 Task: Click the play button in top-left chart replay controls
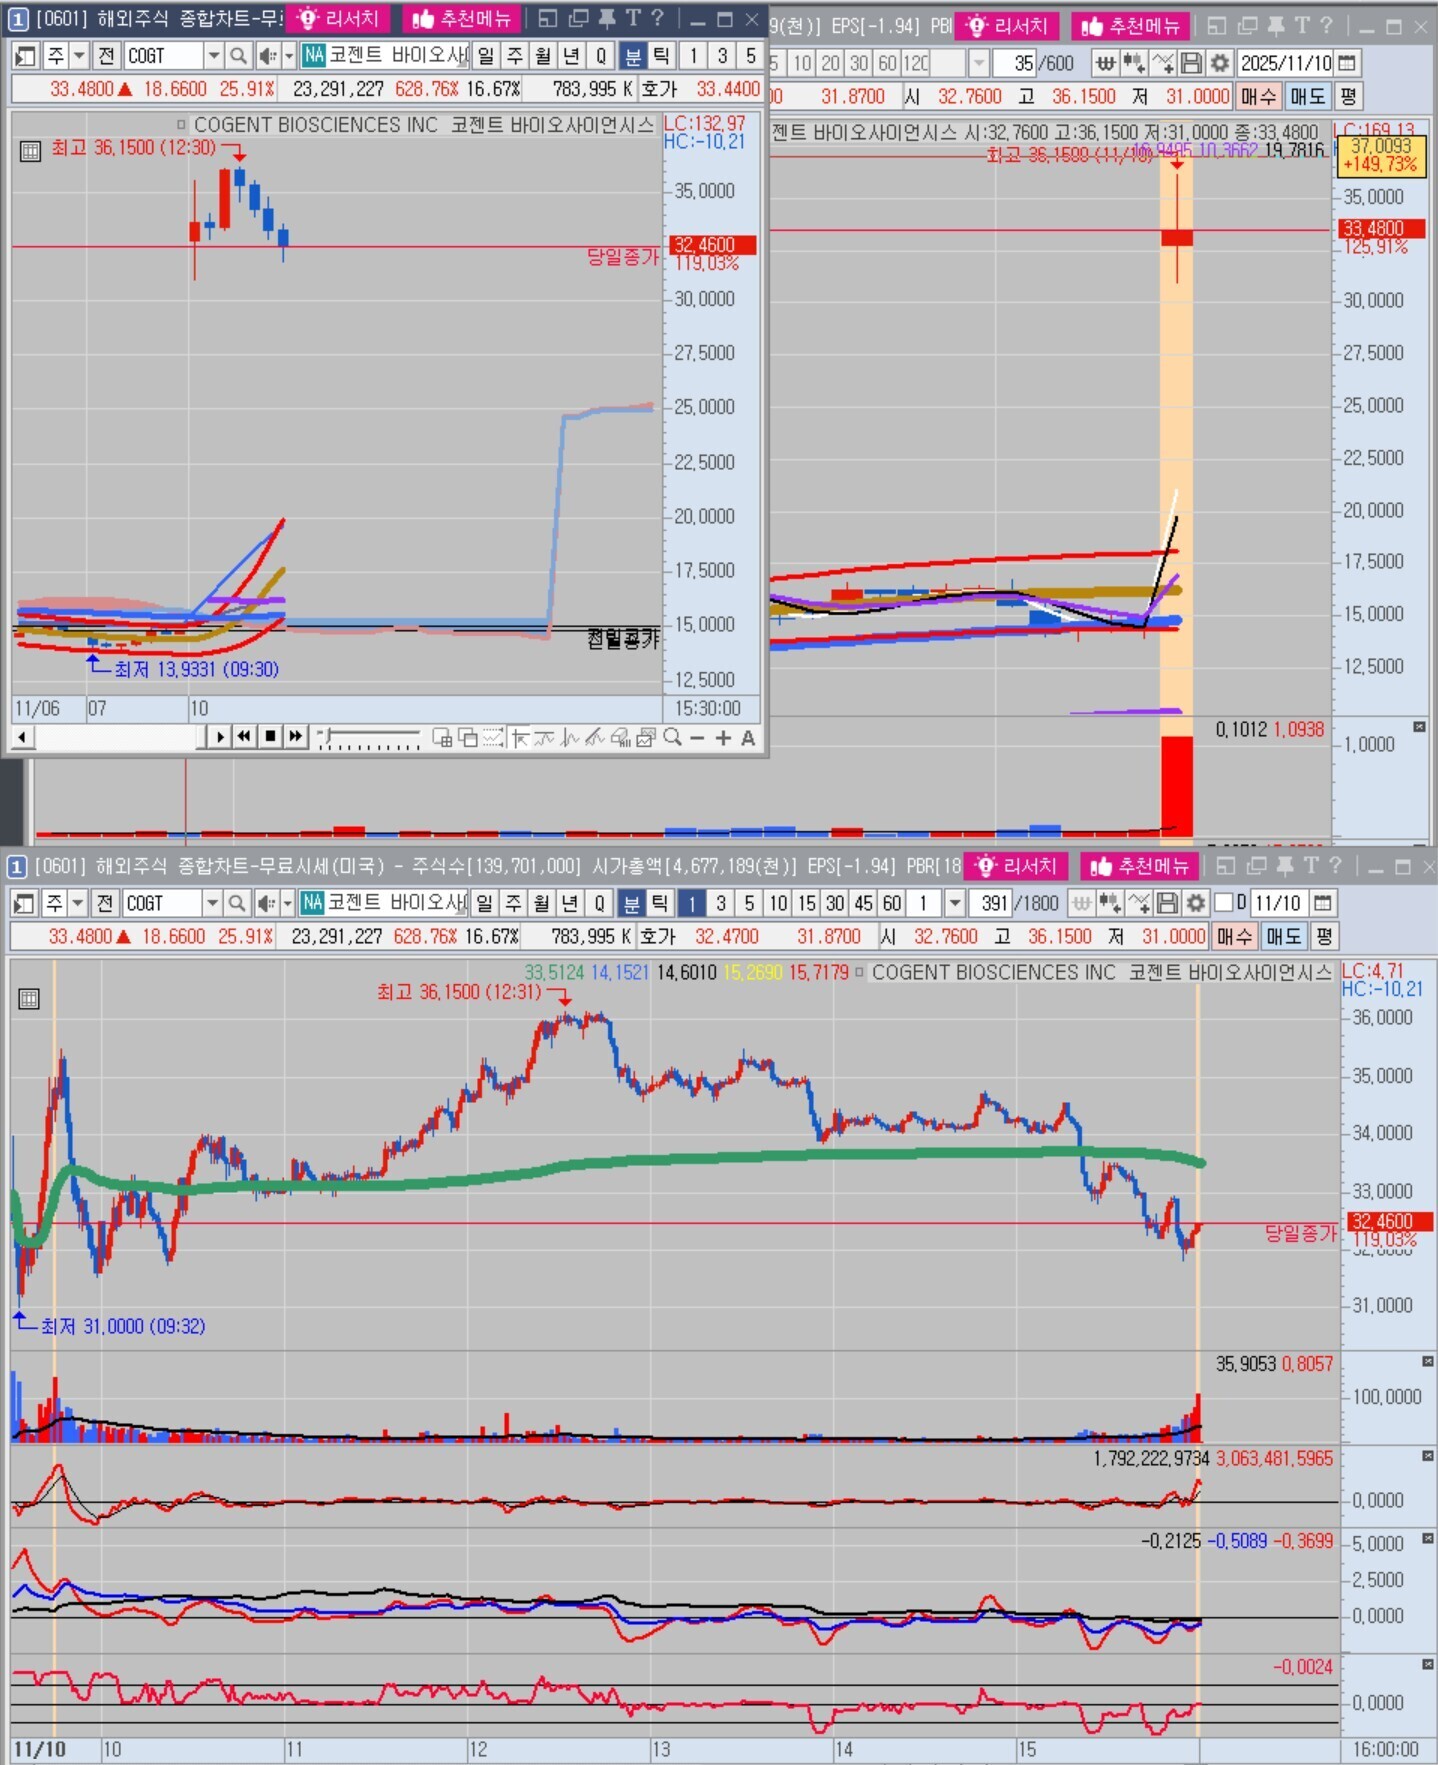coord(221,737)
